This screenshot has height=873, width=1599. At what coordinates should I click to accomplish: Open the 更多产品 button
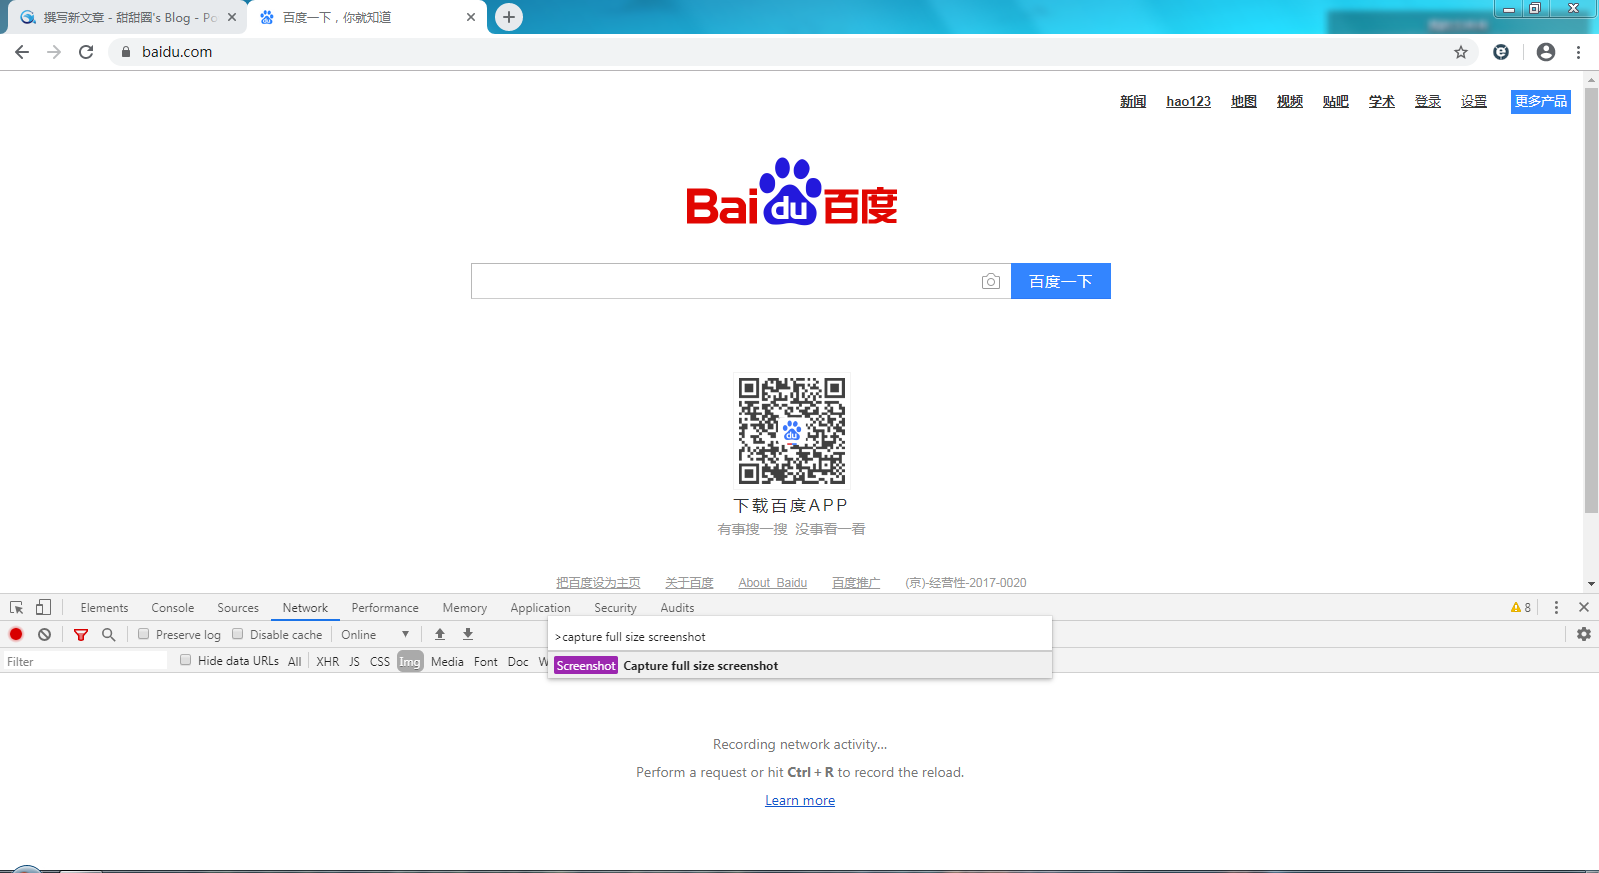tap(1541, 101)
